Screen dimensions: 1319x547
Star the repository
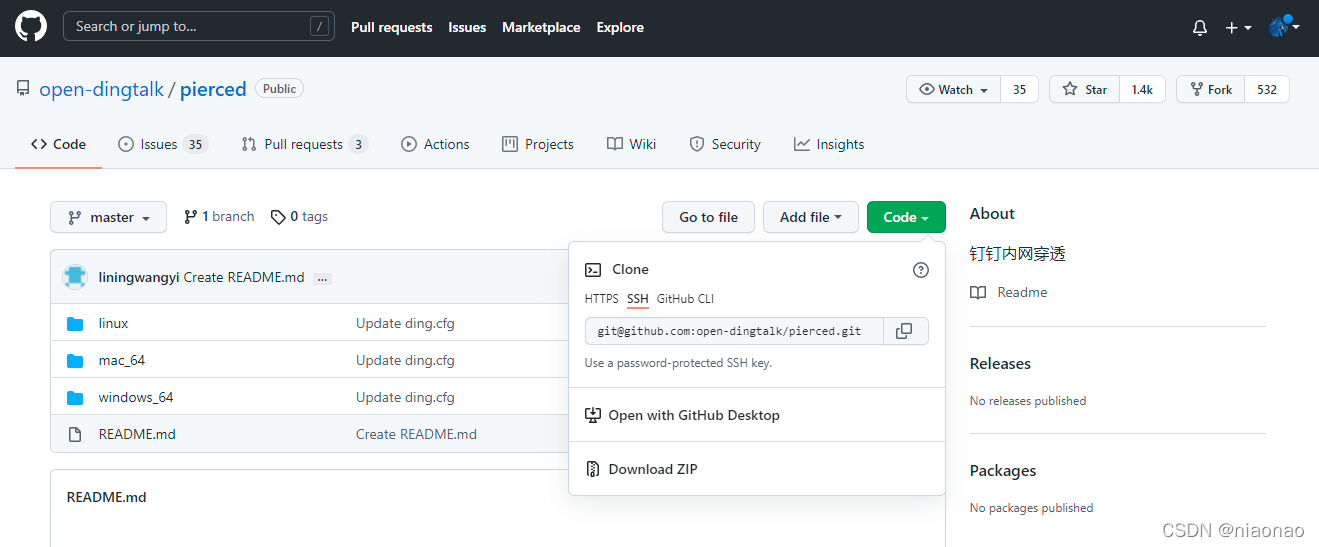(1085, 89)
